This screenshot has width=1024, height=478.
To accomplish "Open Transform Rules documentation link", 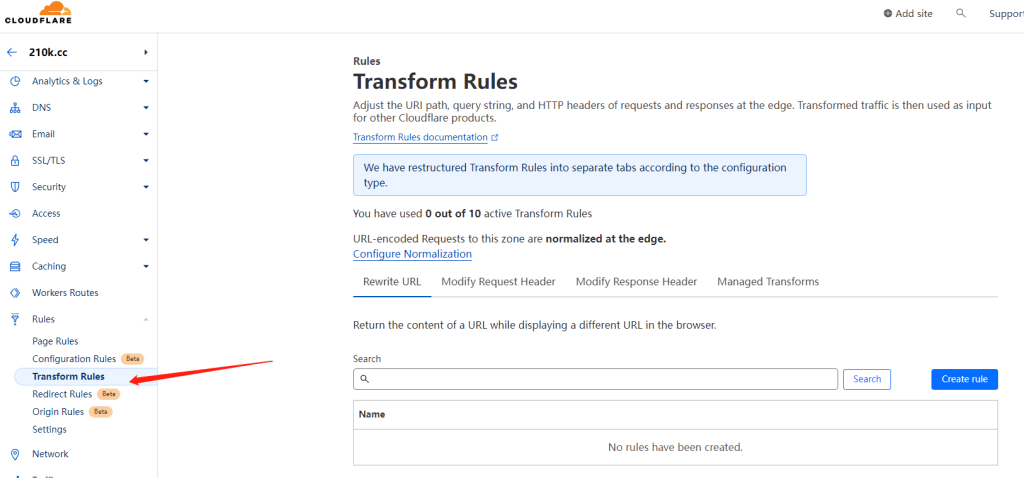I will click(420, 137).
